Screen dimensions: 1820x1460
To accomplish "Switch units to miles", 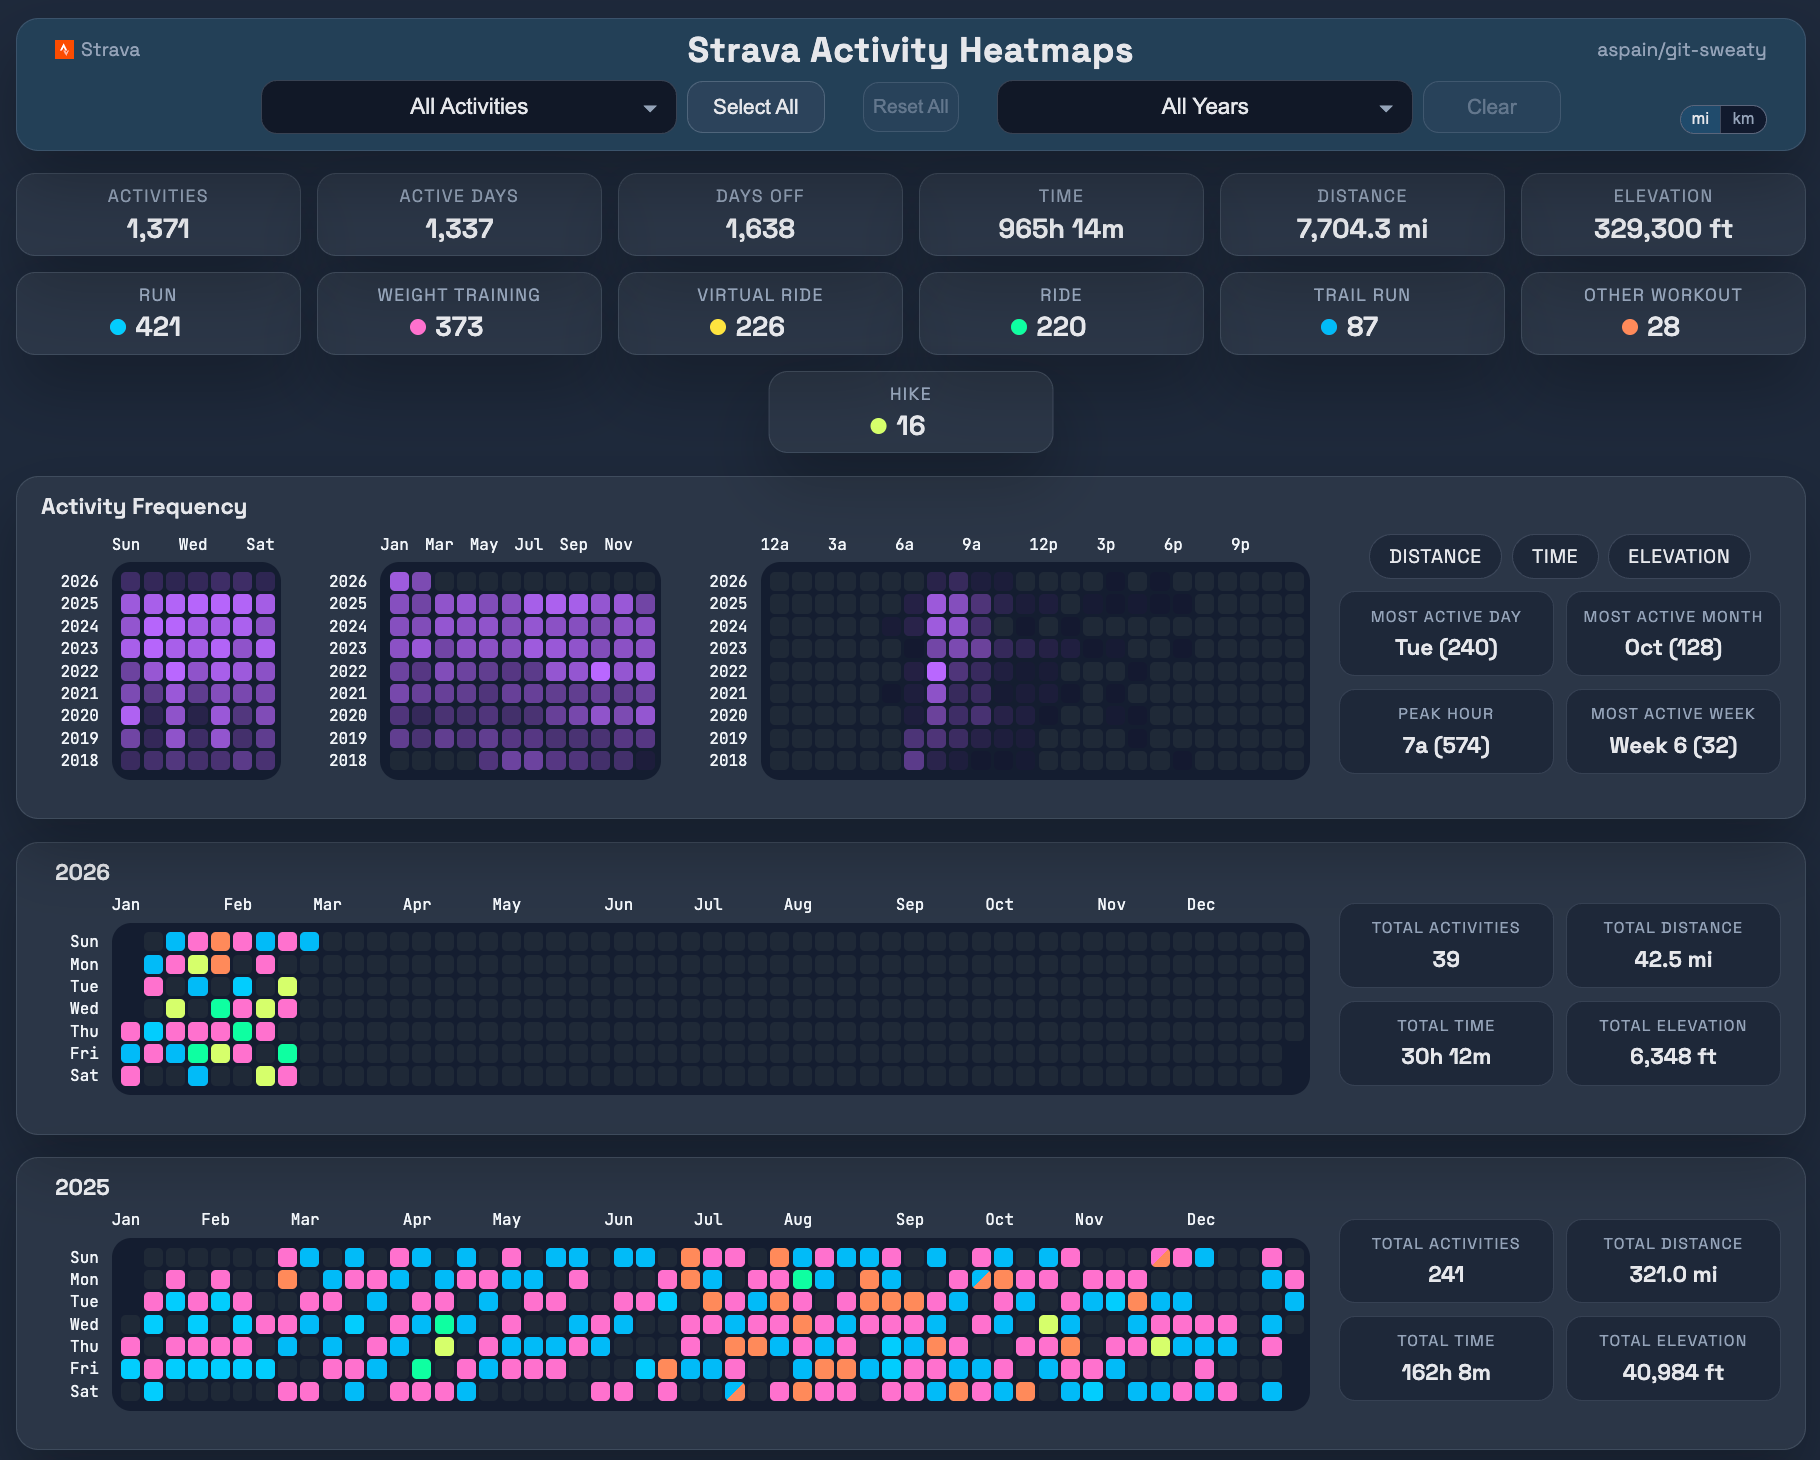I will pyautogui.click(x=1700, y=119).
